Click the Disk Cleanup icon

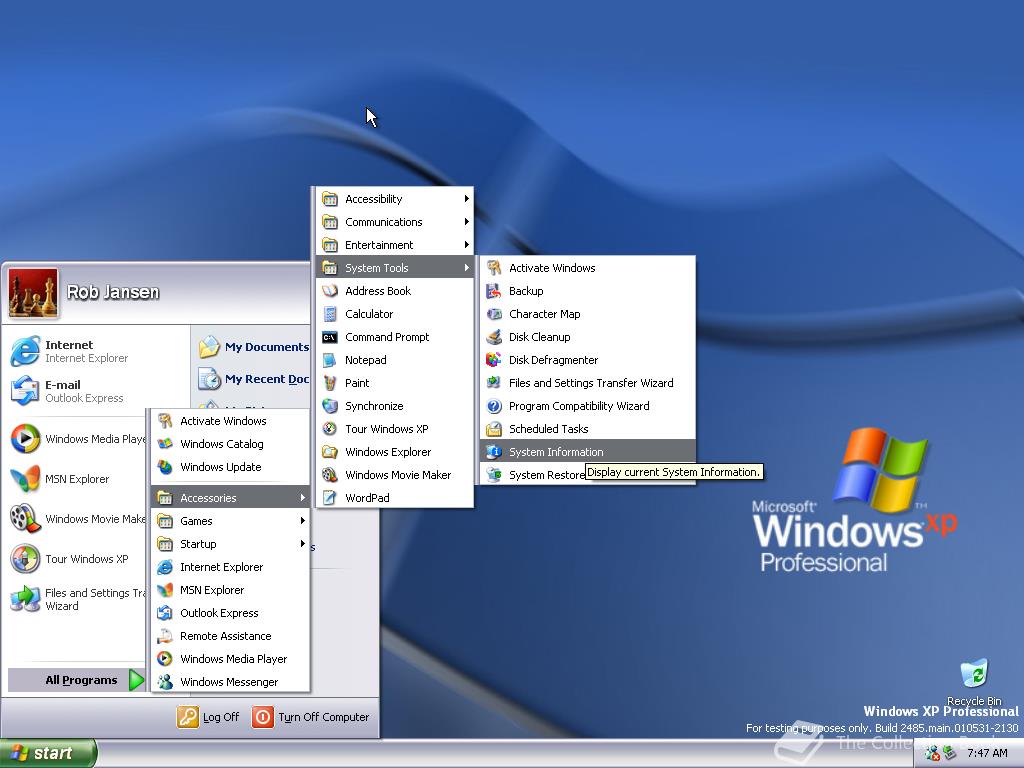coord(494,337)
